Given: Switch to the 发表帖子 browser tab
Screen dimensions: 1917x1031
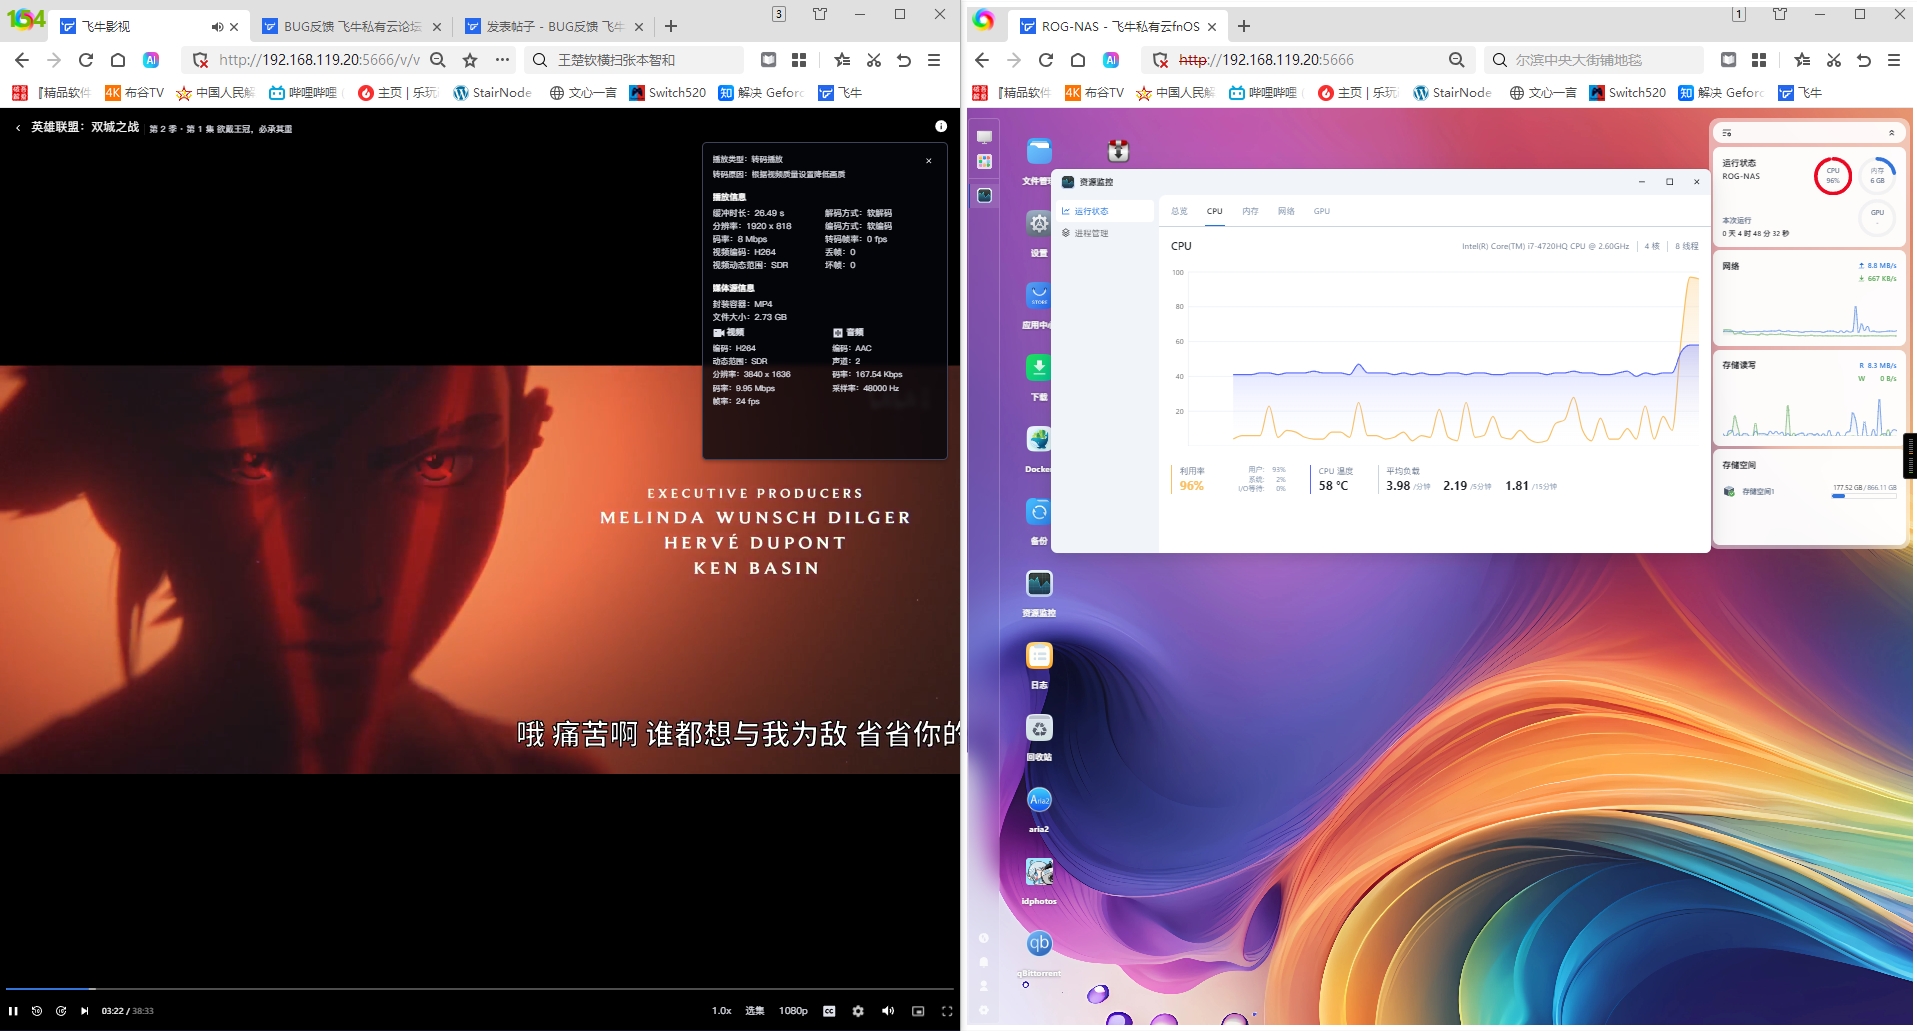Looking at the screenshot, I should point(553,26).
